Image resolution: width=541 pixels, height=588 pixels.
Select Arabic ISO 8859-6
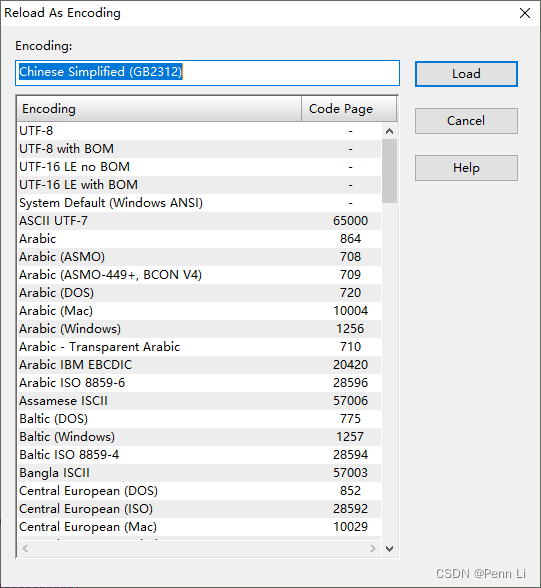[x=199, y=383]
